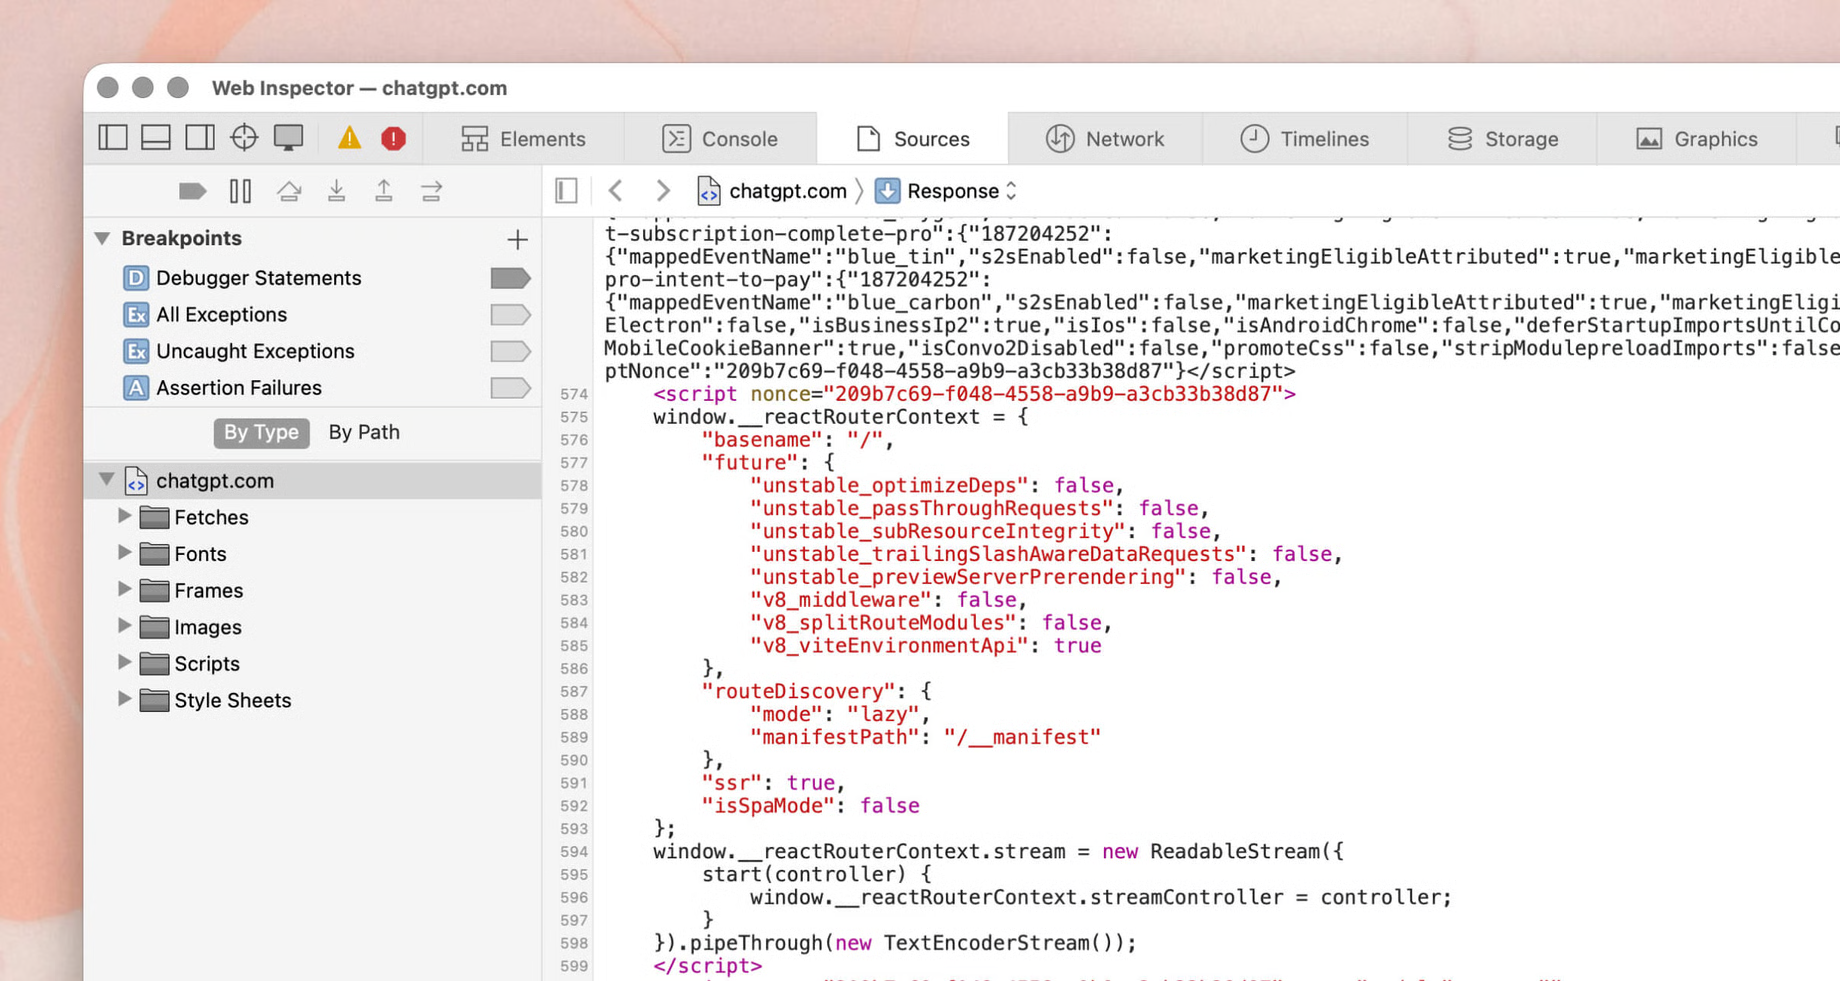Group resources By Type
The height and width of the screenshot is (981, 1840).
click(261, 432)
